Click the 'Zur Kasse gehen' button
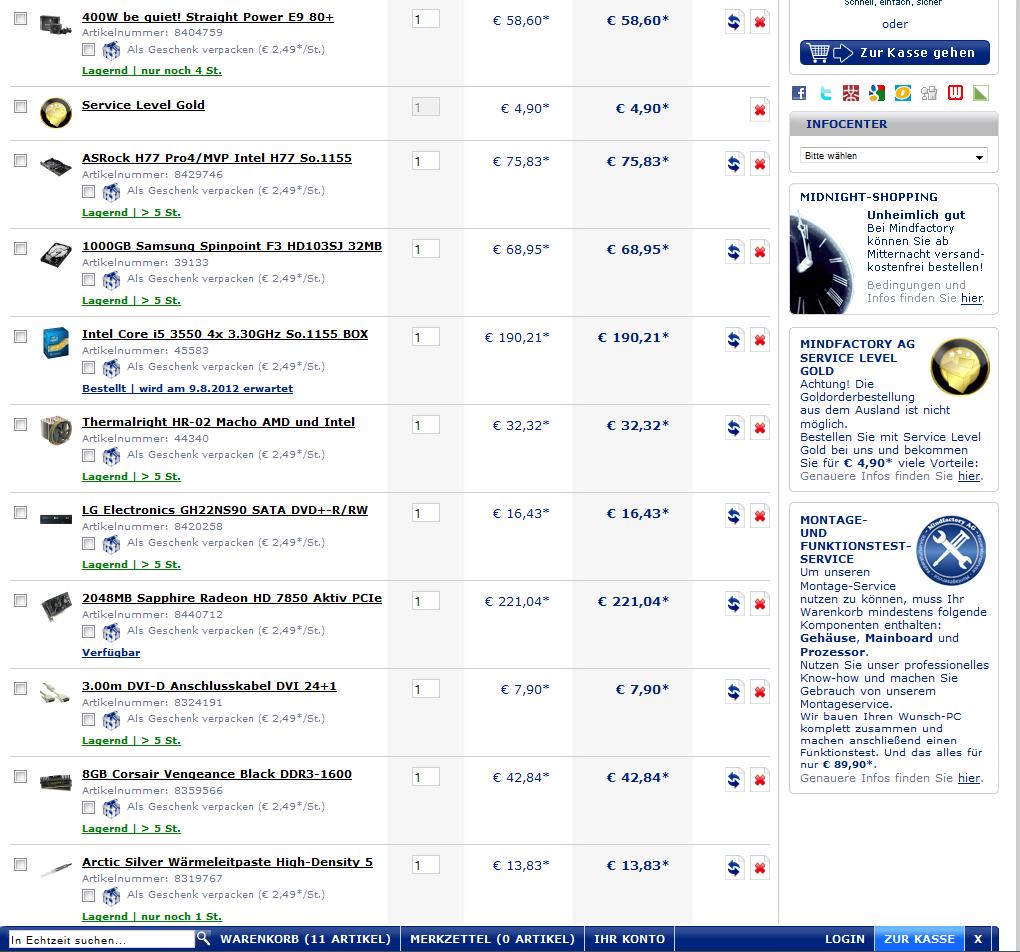The width and height of the screenshot is (1020, 952). tap(895, 53)
